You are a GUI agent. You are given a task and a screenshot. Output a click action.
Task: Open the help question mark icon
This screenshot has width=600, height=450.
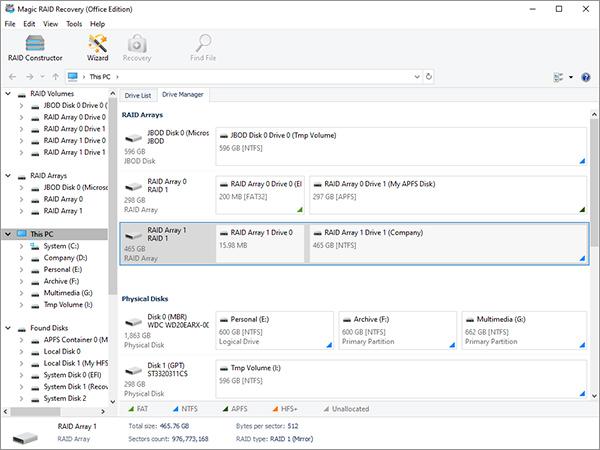click(x=585, y=77)
